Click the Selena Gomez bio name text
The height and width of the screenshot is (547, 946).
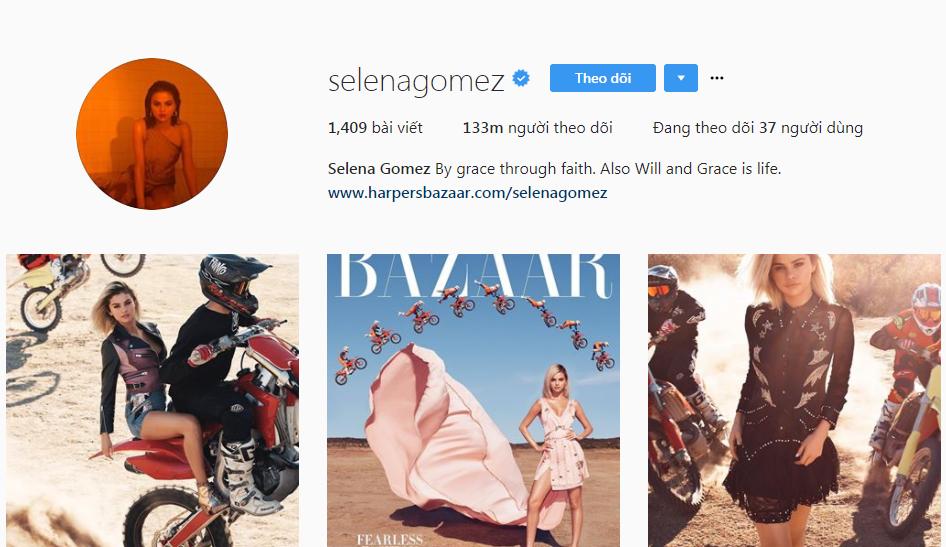(379, 169)
